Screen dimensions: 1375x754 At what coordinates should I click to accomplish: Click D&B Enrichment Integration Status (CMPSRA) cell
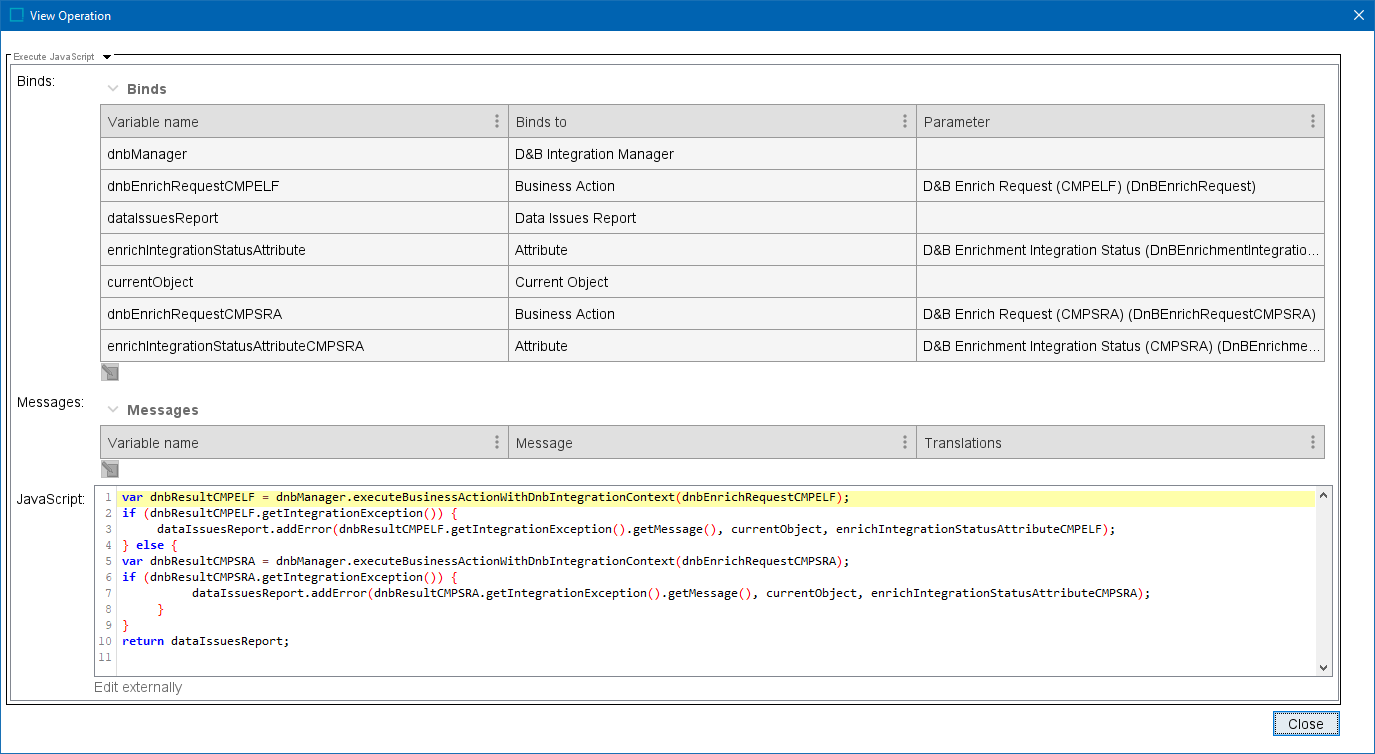pyautogui.click(x=1120, y=346)
